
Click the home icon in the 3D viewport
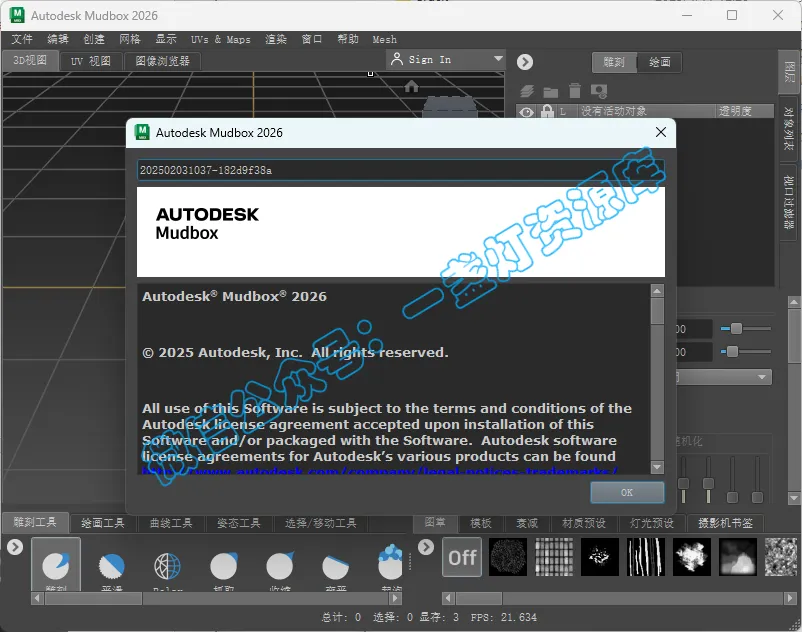click(411, 86)
